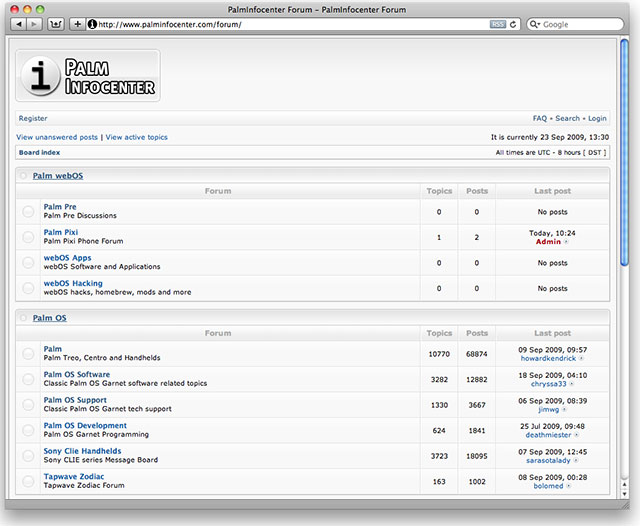Image resolution: width=640 pixels, height=526 pixels.
Task: Open the Register link
Action: click(33, 118)
